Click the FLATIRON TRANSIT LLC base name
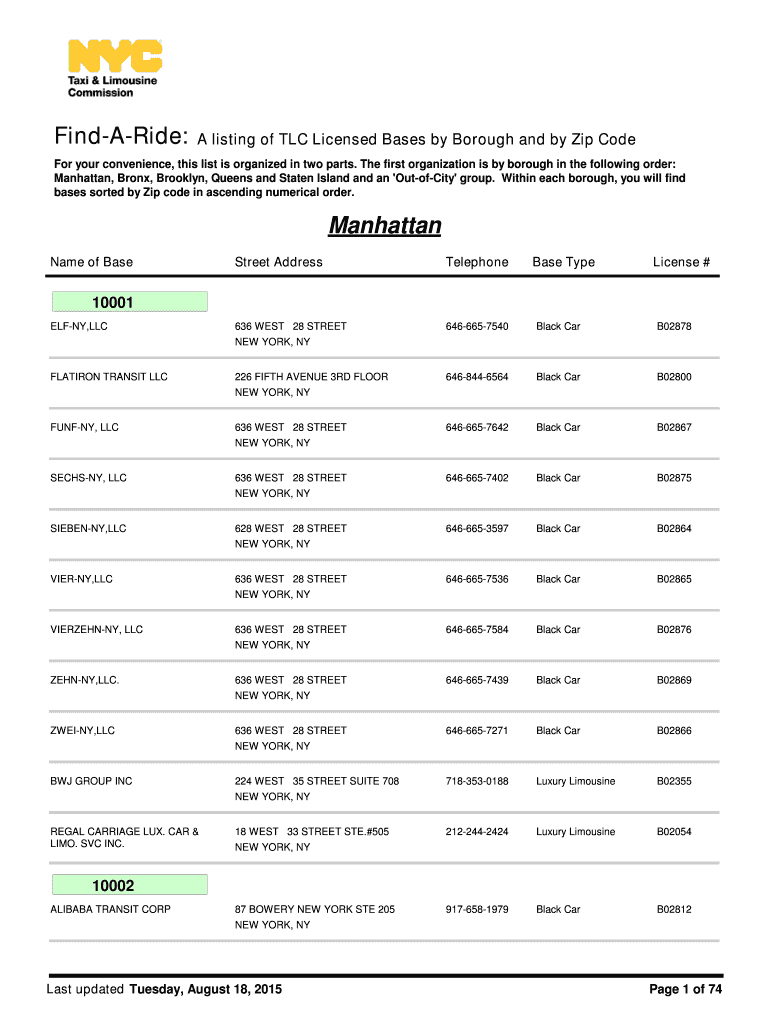The image size is (770, 1024). [109, 377]
